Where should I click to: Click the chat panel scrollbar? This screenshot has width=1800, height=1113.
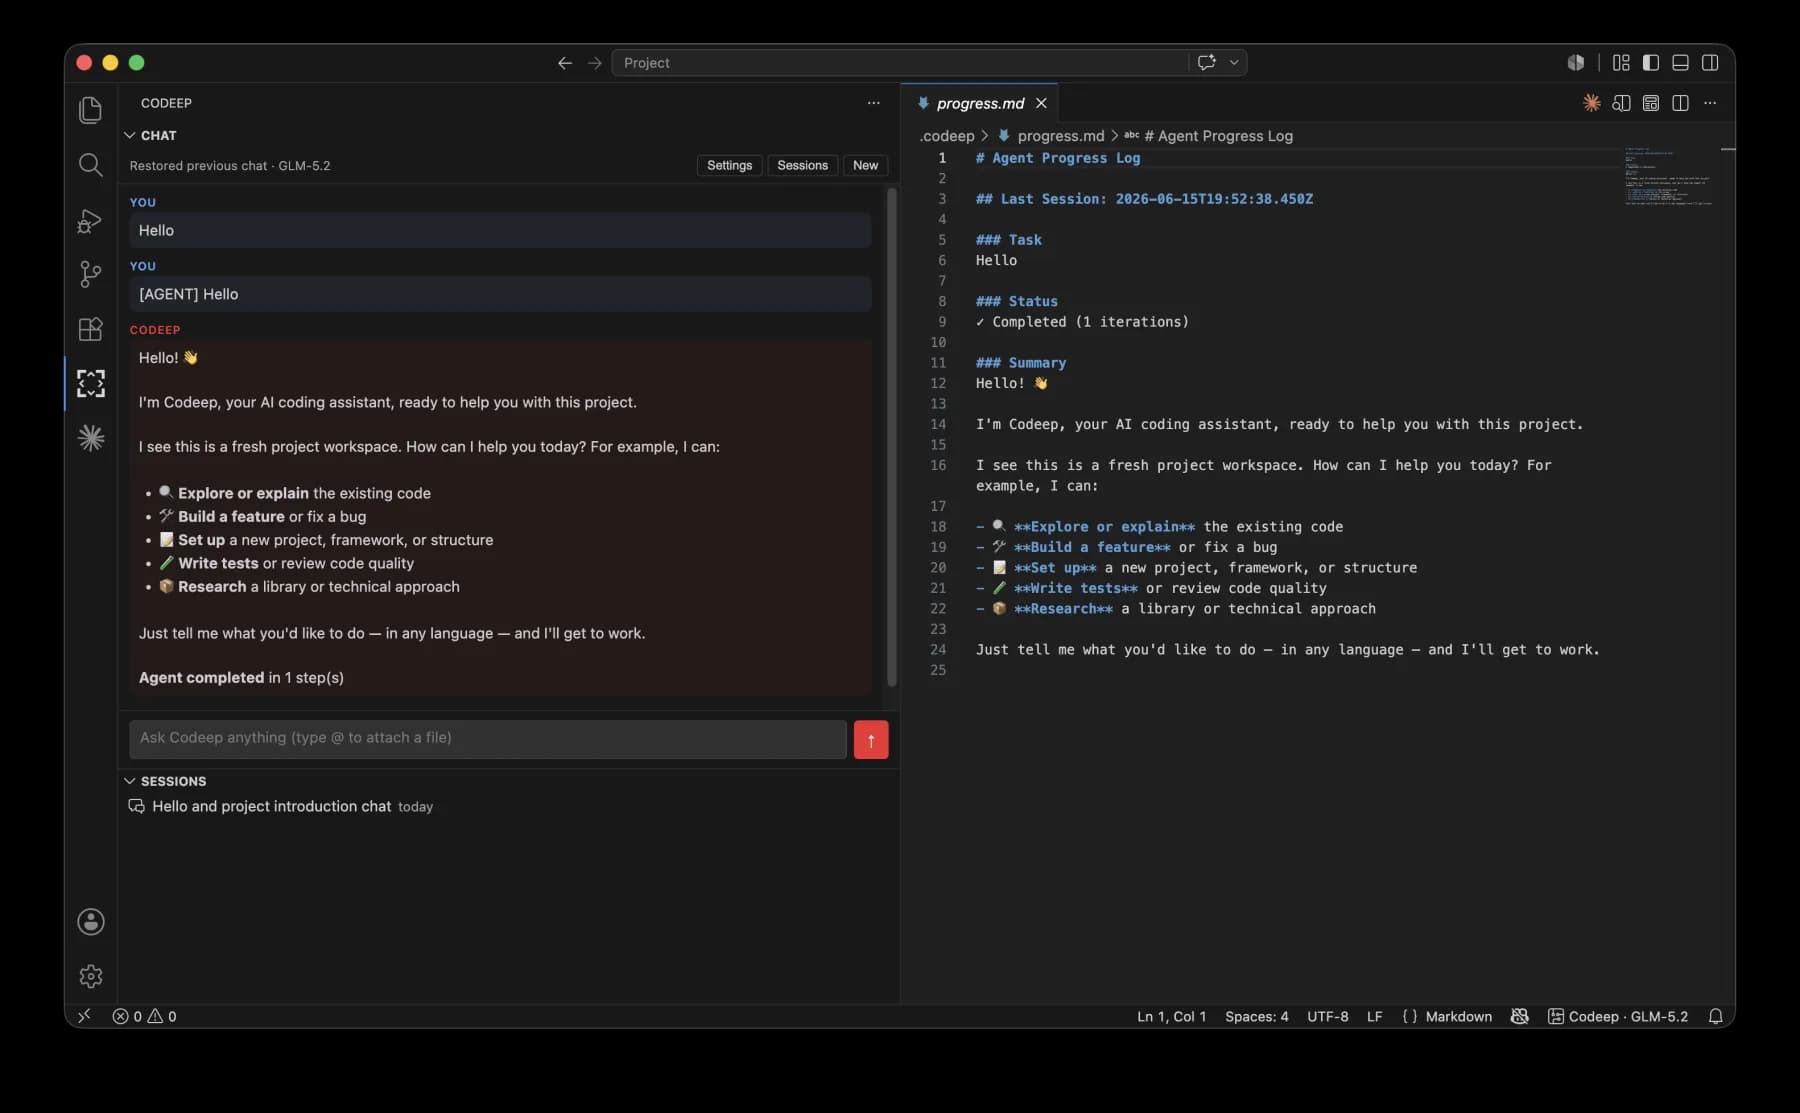[891, 437]
